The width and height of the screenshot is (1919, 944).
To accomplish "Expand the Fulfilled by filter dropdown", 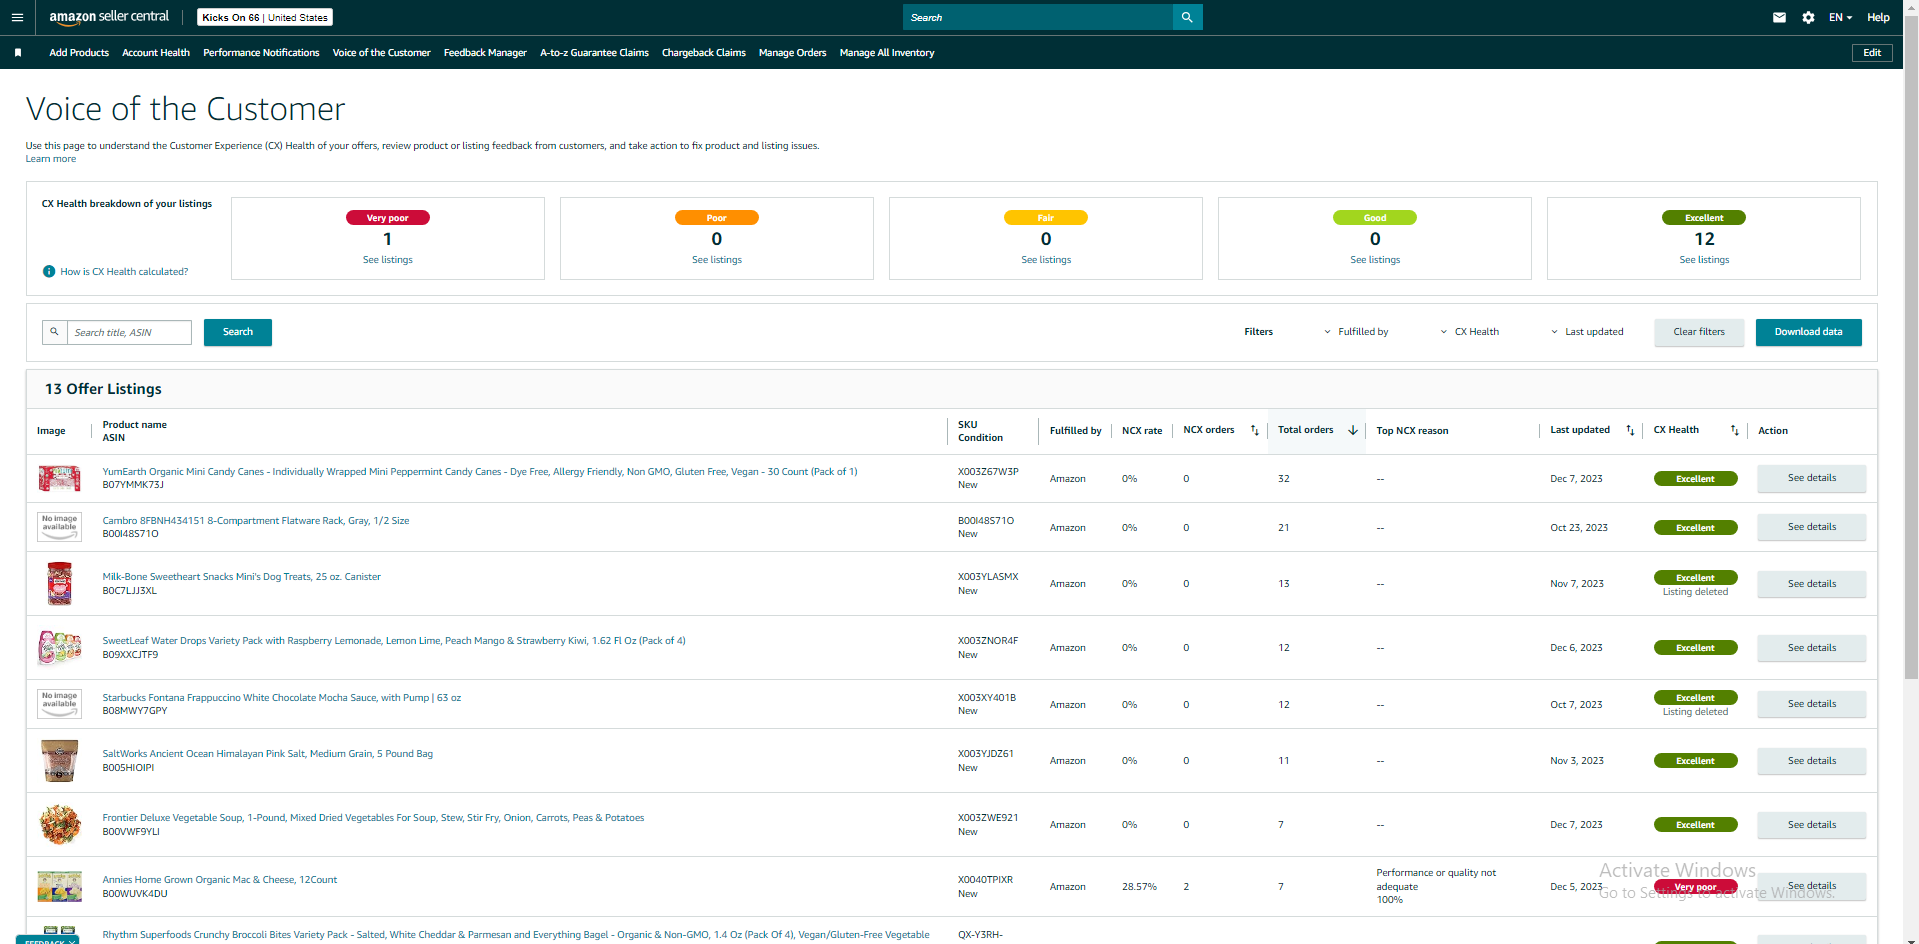I will point(1356,332).
